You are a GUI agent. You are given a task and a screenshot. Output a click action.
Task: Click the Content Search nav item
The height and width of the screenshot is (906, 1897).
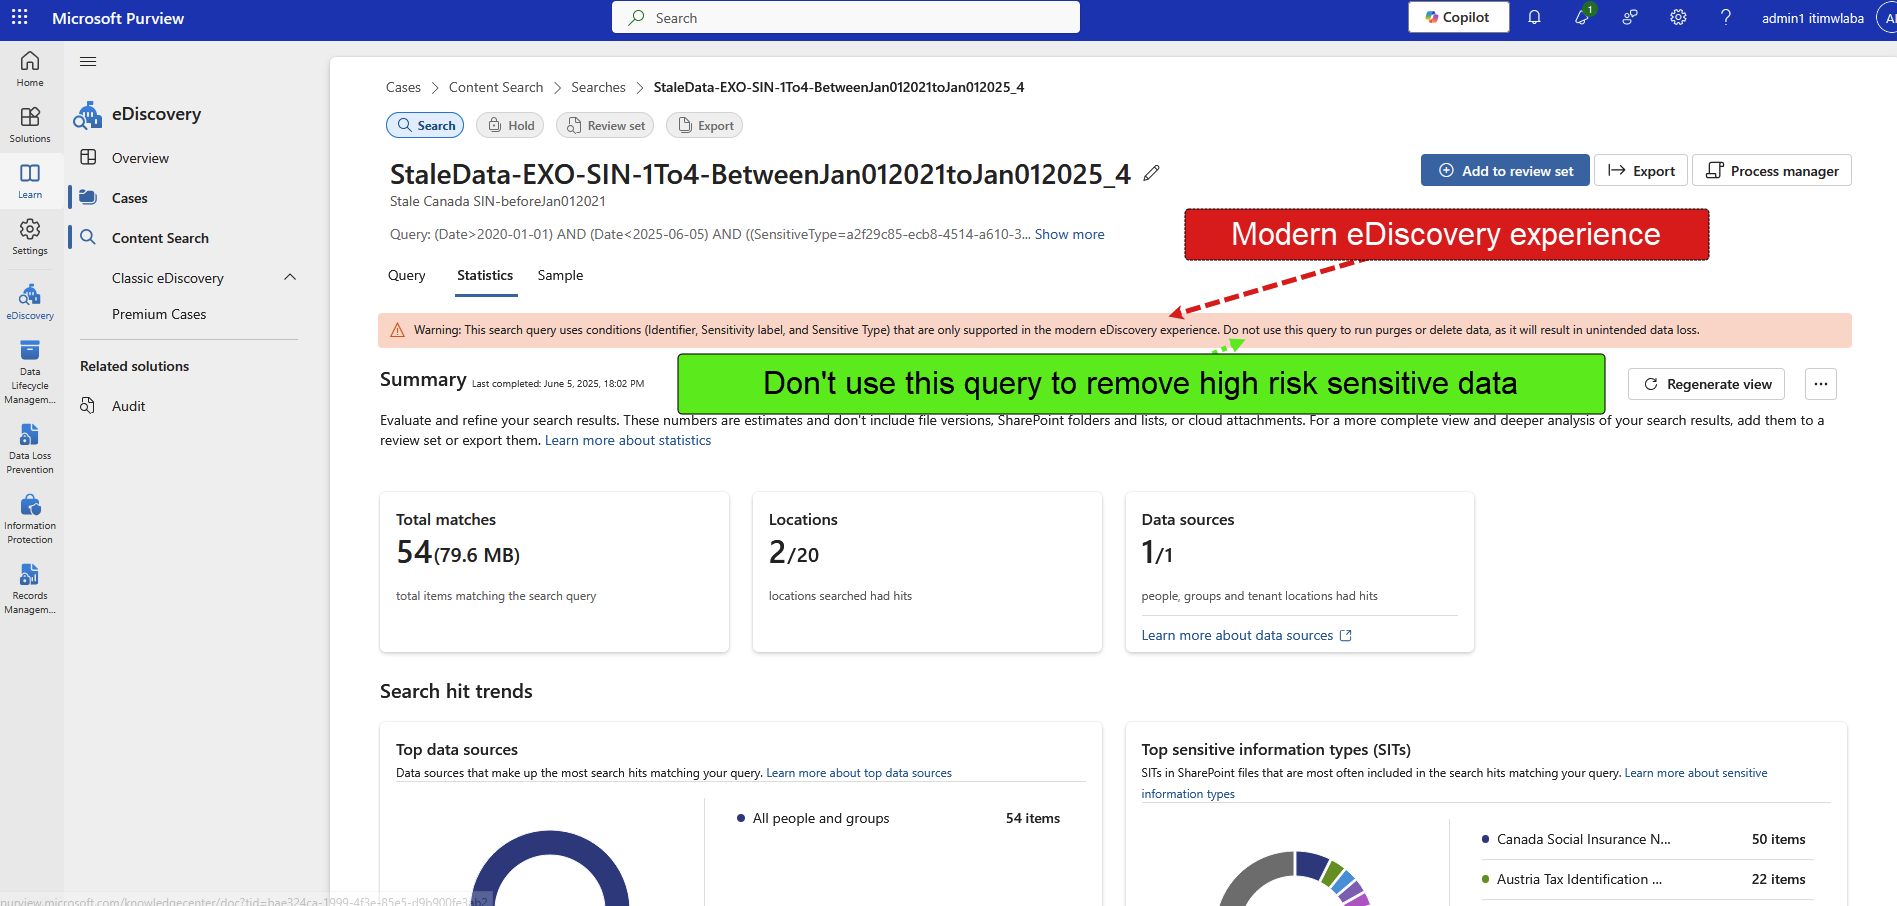click(160, 238)
